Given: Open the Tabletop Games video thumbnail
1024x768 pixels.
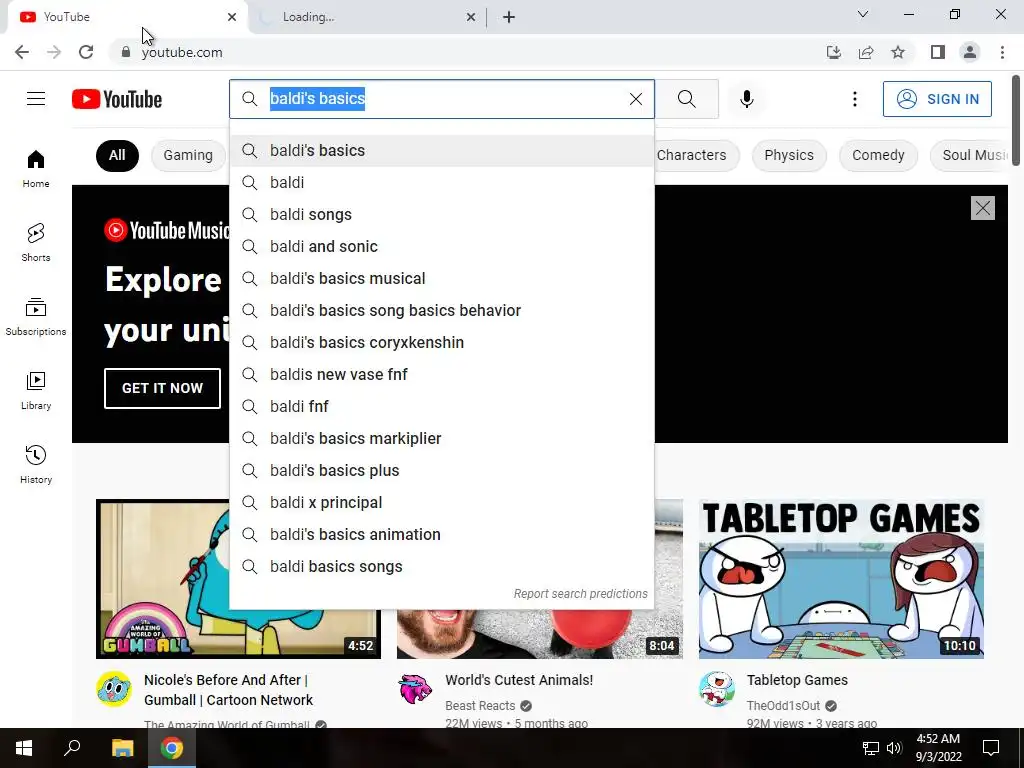Looking at the screenshot, I should pos(841,579).
